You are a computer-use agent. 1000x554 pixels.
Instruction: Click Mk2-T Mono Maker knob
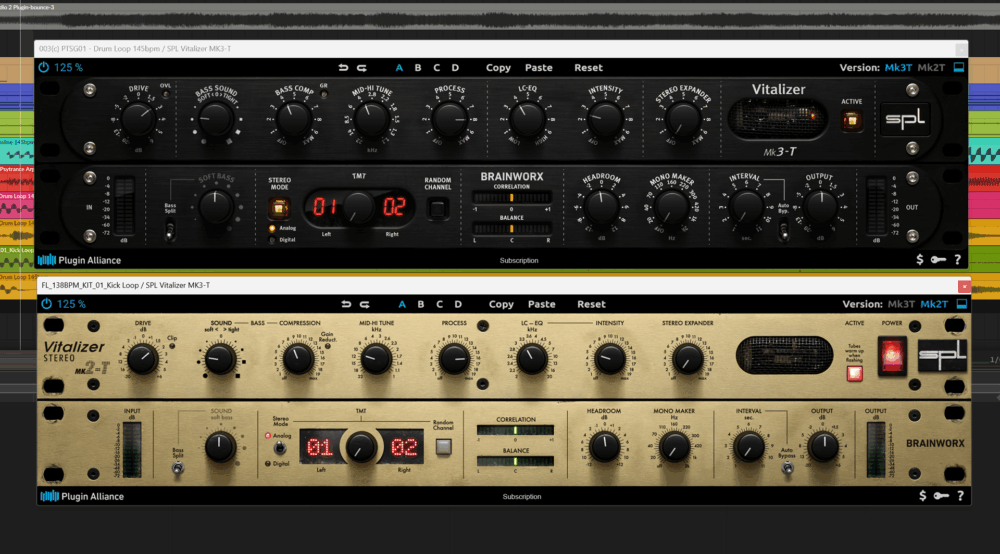(x=673, y=448)
